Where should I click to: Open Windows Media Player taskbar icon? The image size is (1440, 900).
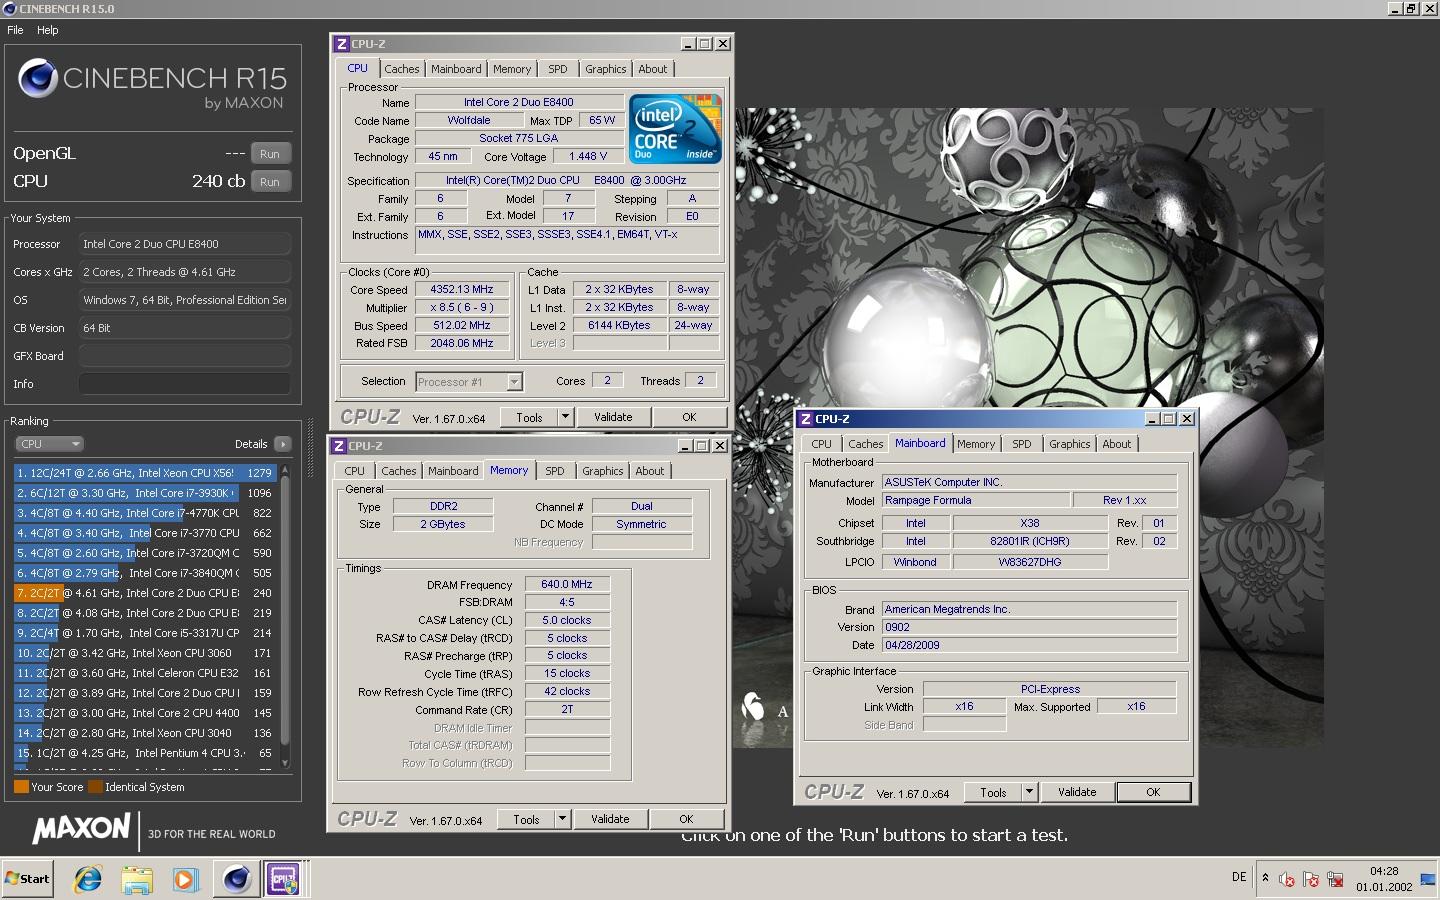pos(186,879)
